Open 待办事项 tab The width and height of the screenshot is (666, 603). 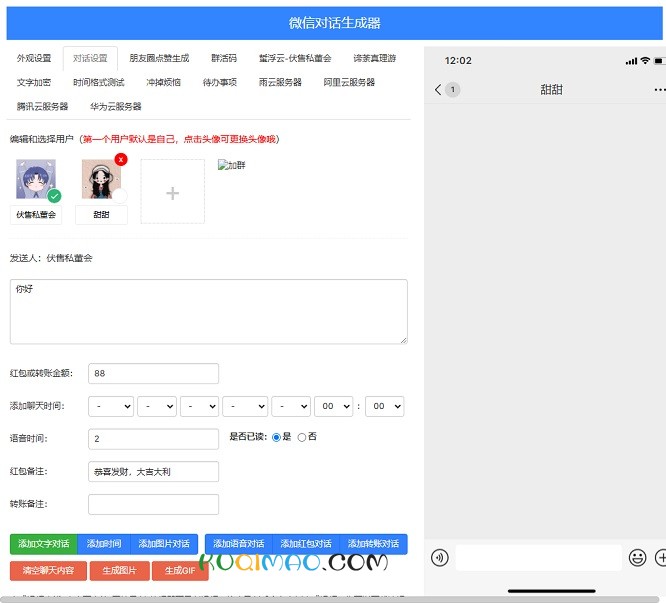(x=220, y=82)
